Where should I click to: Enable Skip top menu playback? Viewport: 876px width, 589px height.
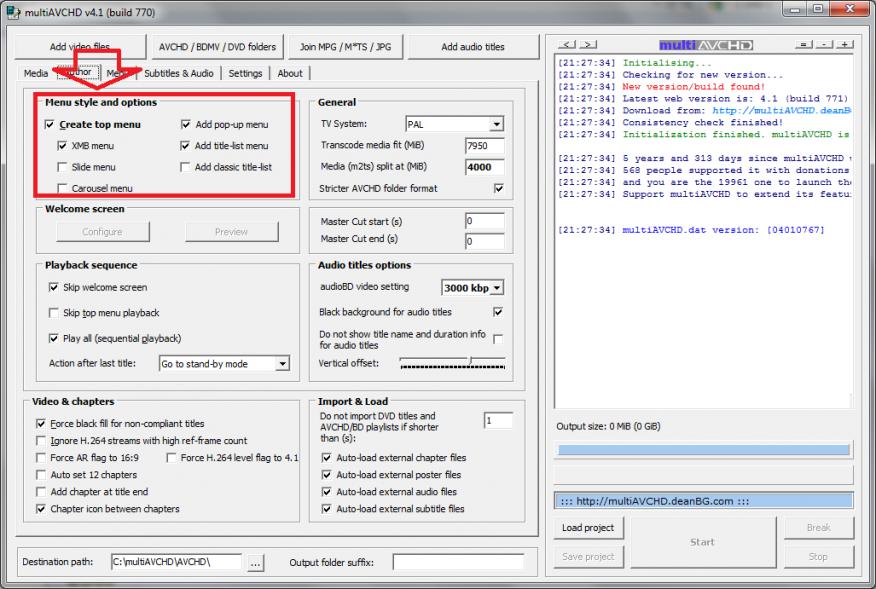(x=54, y=313)
